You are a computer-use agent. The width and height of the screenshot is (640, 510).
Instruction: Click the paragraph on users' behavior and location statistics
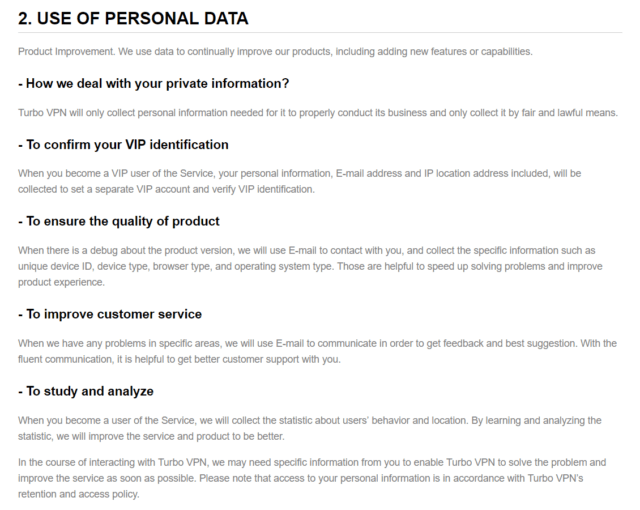(x=310, y=428)
